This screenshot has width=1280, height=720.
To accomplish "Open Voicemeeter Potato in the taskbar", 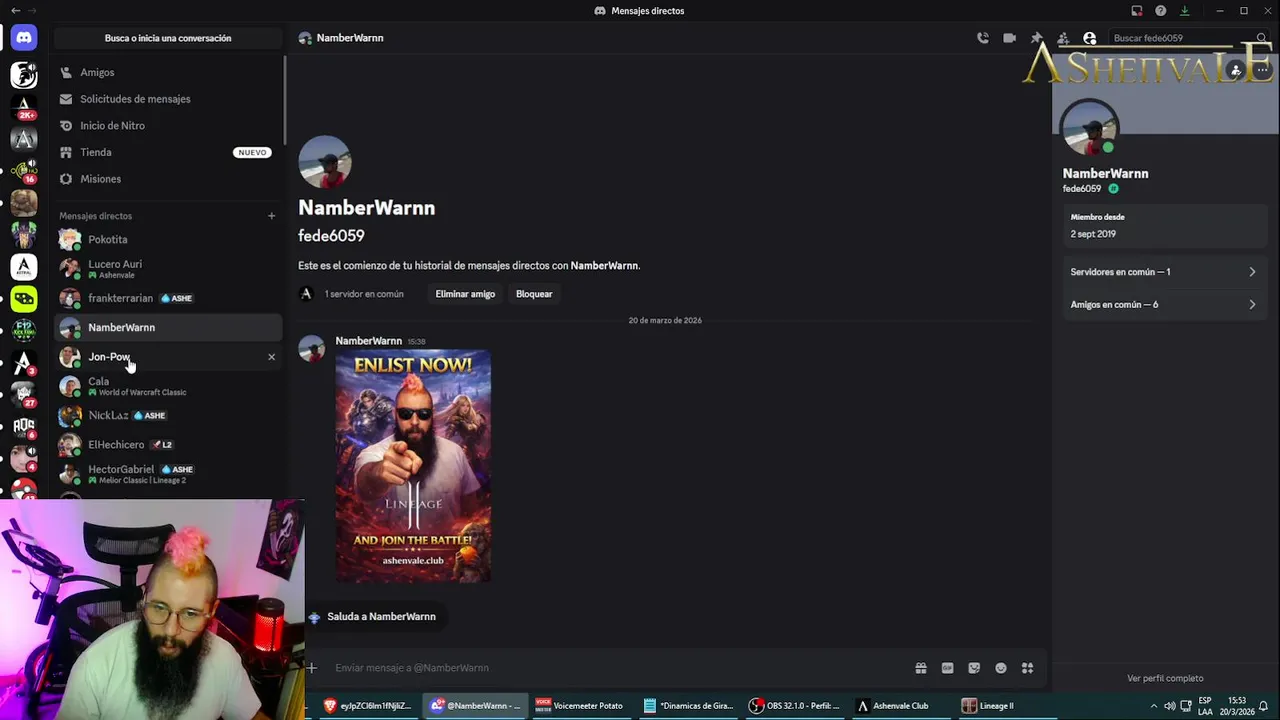I will point(579,706).
